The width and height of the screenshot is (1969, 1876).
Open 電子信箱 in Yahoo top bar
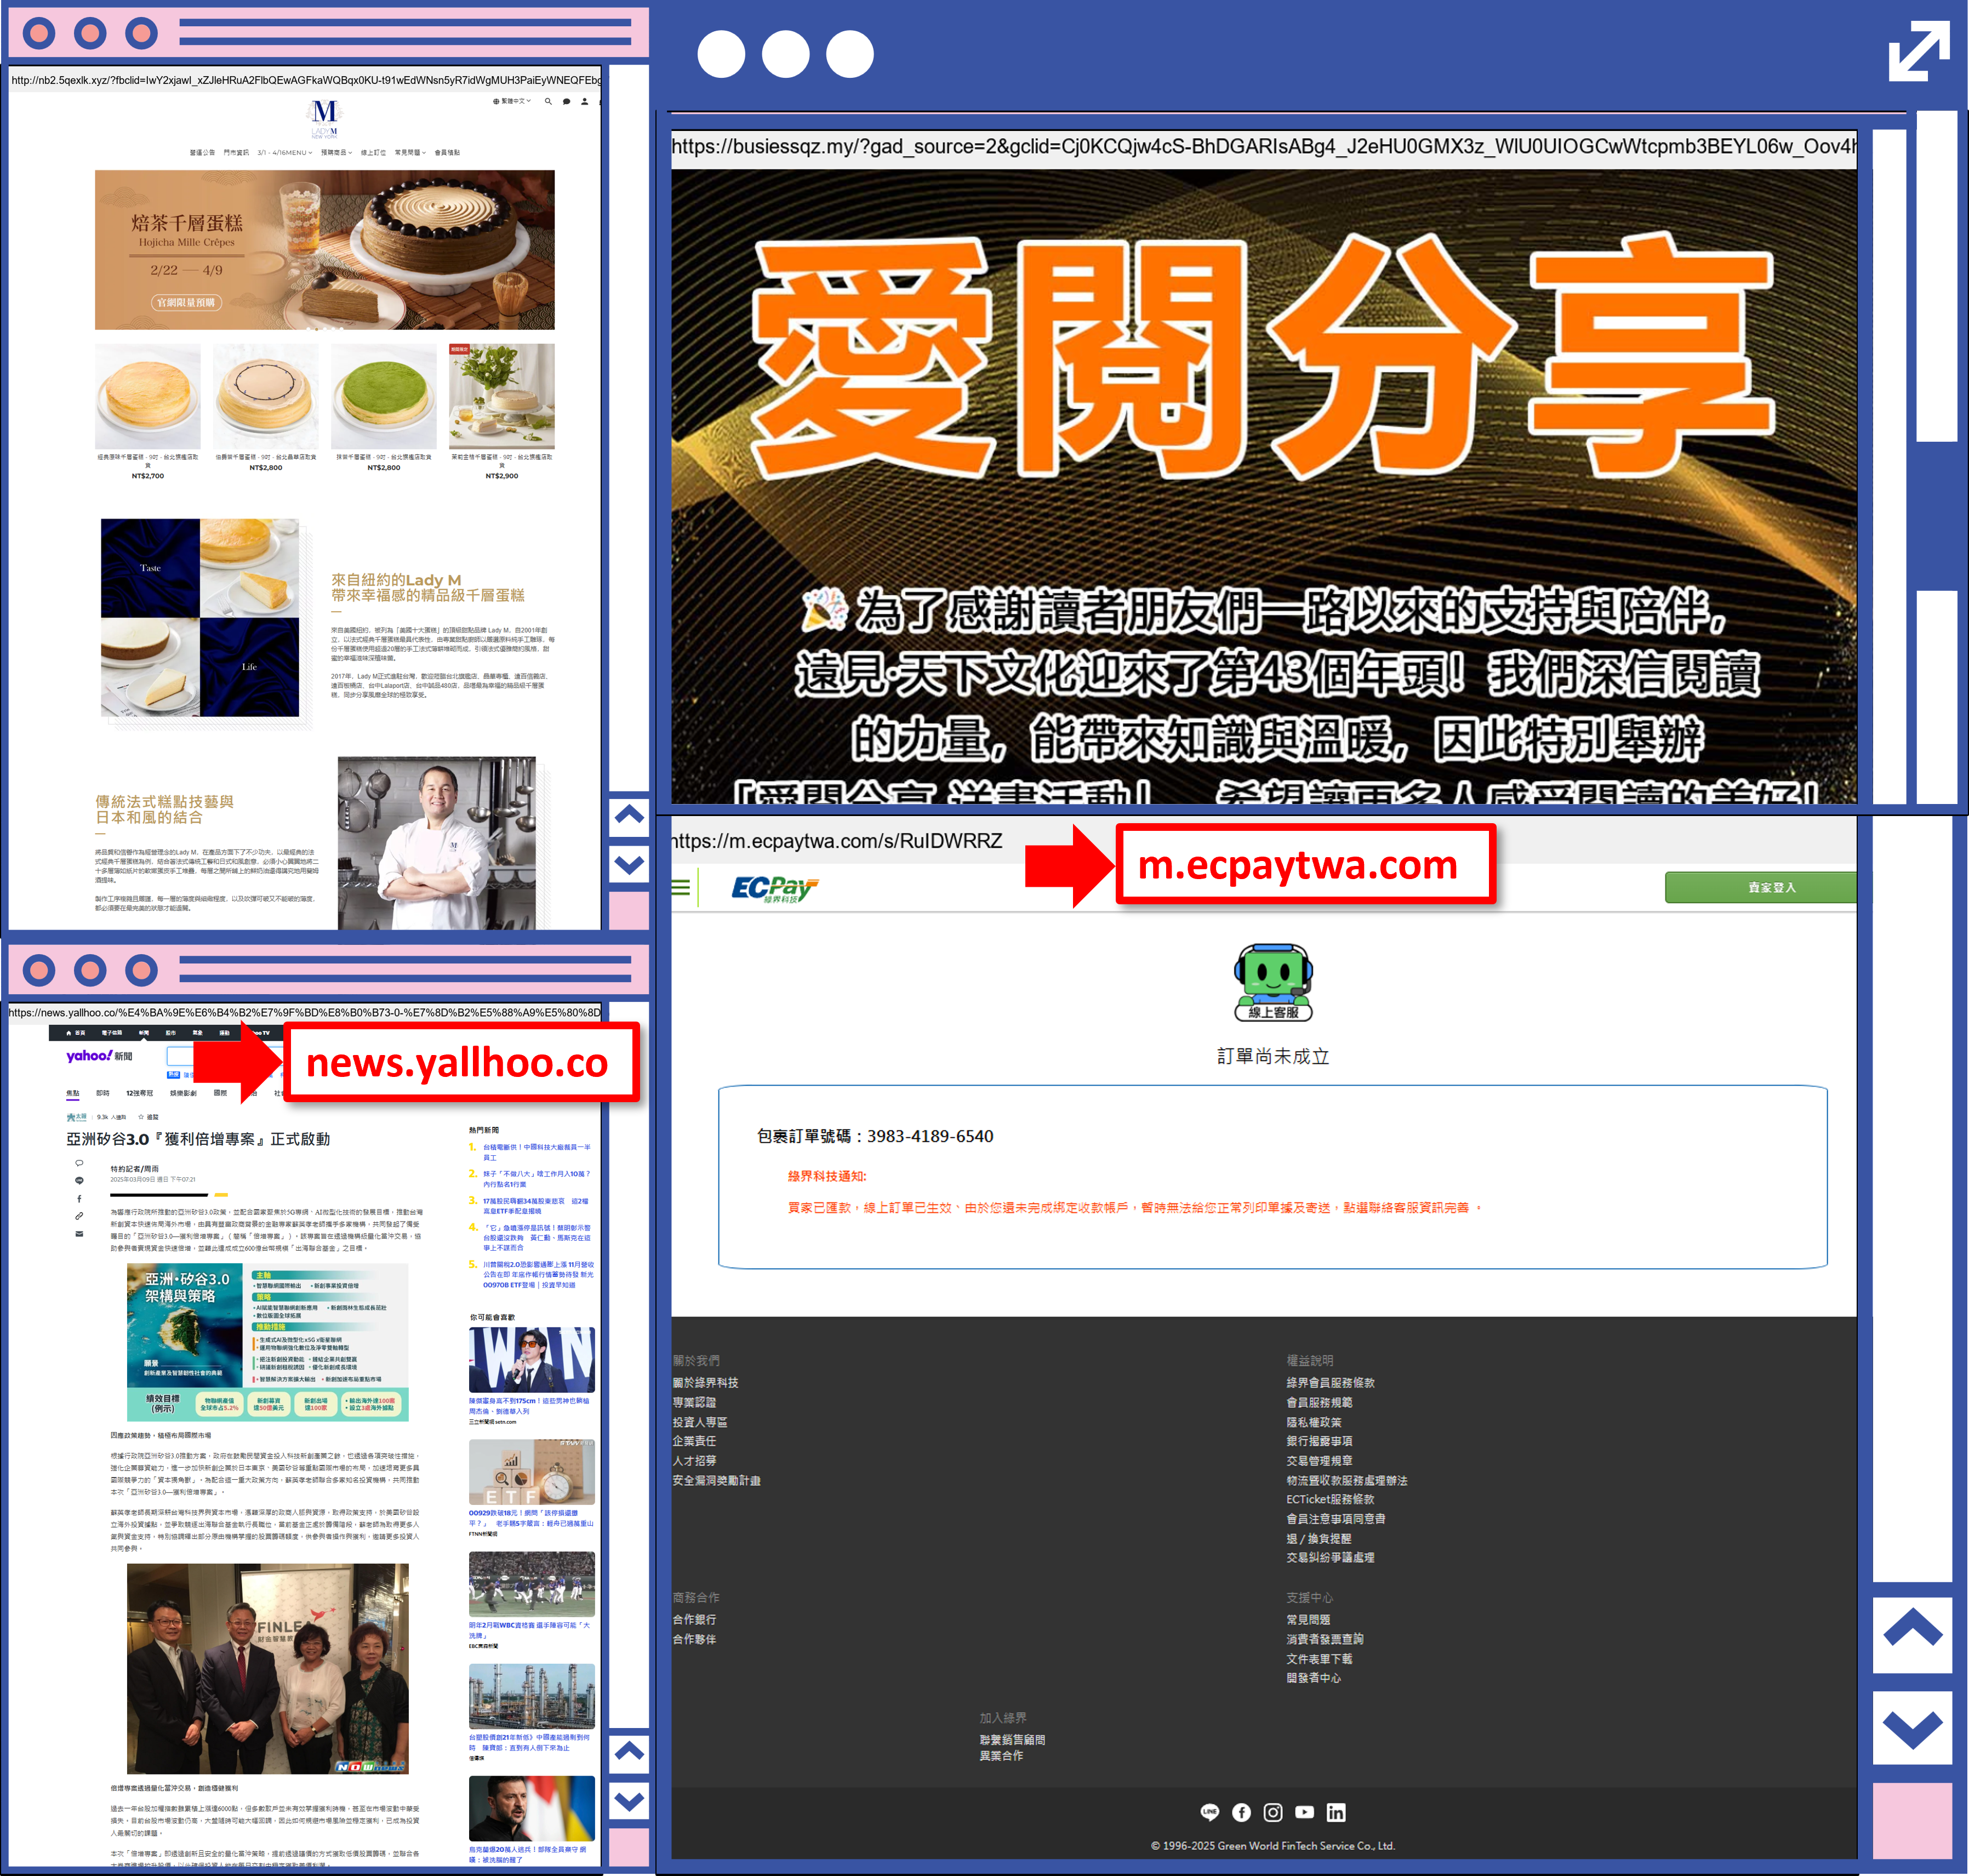tap(111, 1032)
